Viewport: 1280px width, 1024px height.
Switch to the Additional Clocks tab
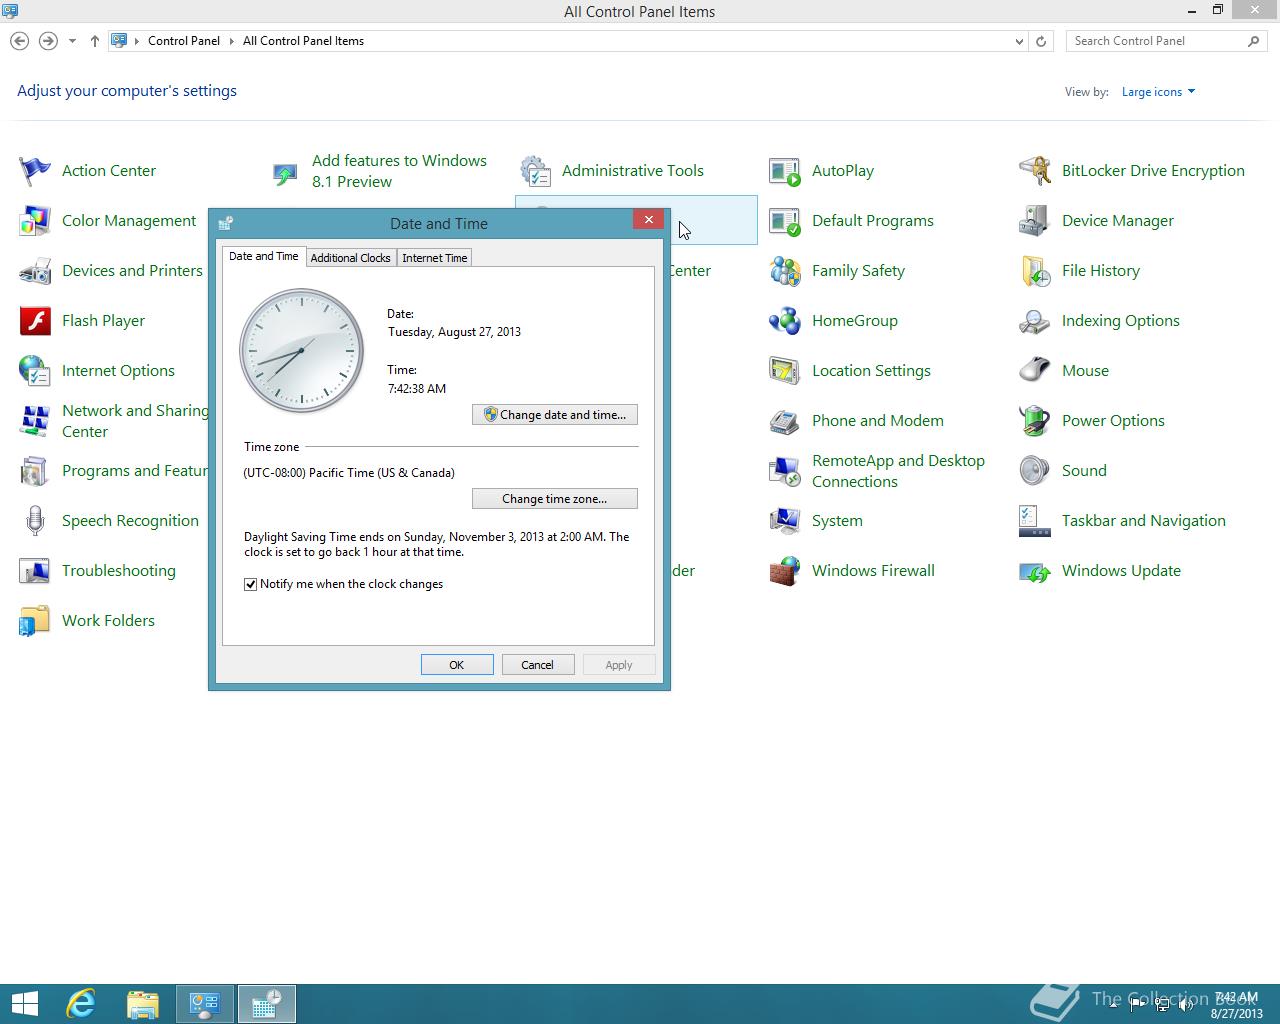pos(350,258)
